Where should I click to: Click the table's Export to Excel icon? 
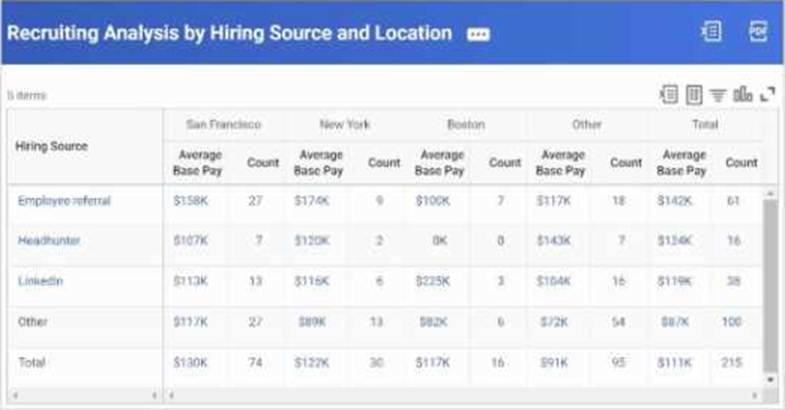(x=669, y=94)
